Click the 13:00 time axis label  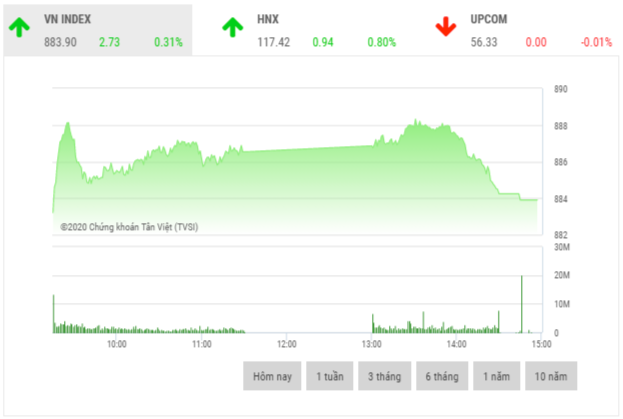371,344
